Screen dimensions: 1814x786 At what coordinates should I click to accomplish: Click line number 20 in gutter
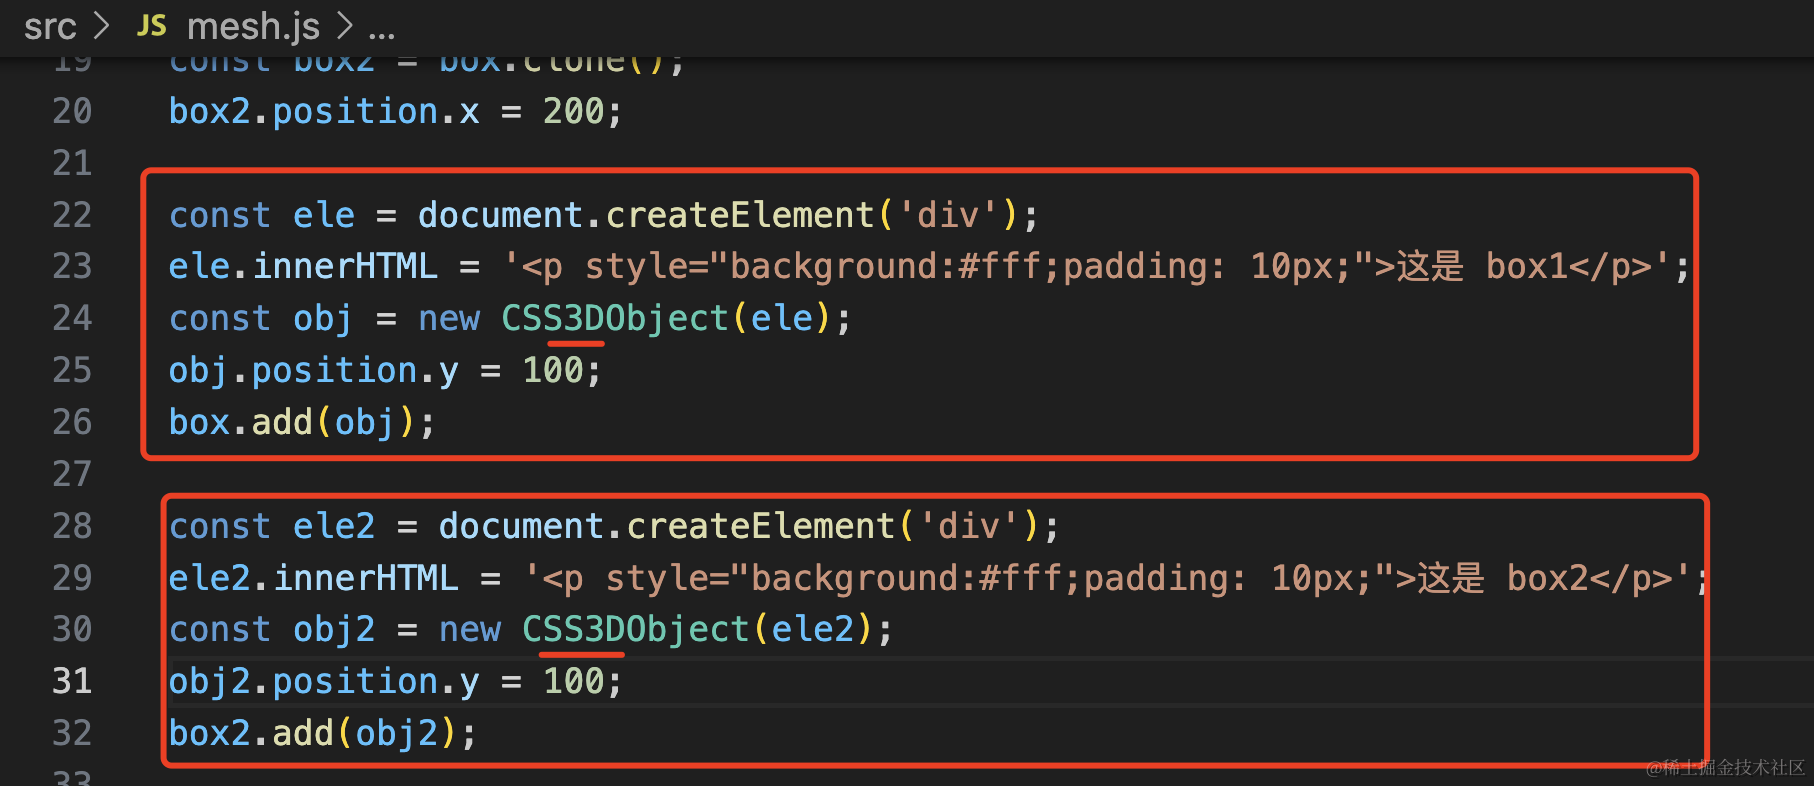coord(72,111)
